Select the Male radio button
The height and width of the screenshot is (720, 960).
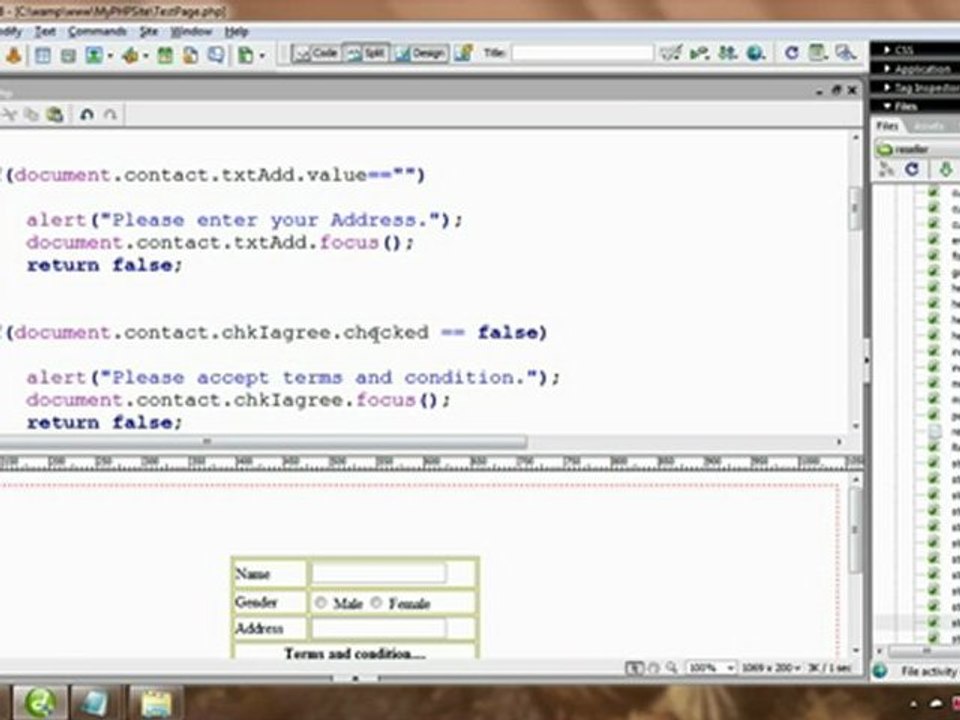click(x=321, y=602)
